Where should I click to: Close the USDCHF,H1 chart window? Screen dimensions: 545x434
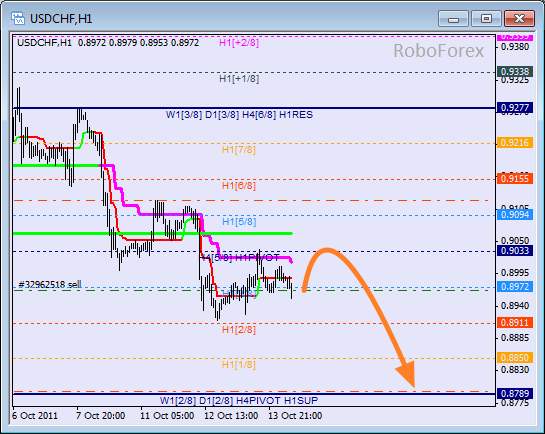coord(519,18)
